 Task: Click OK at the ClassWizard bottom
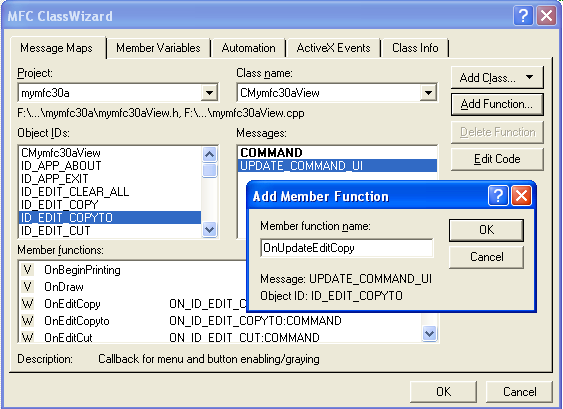point(443,392)
